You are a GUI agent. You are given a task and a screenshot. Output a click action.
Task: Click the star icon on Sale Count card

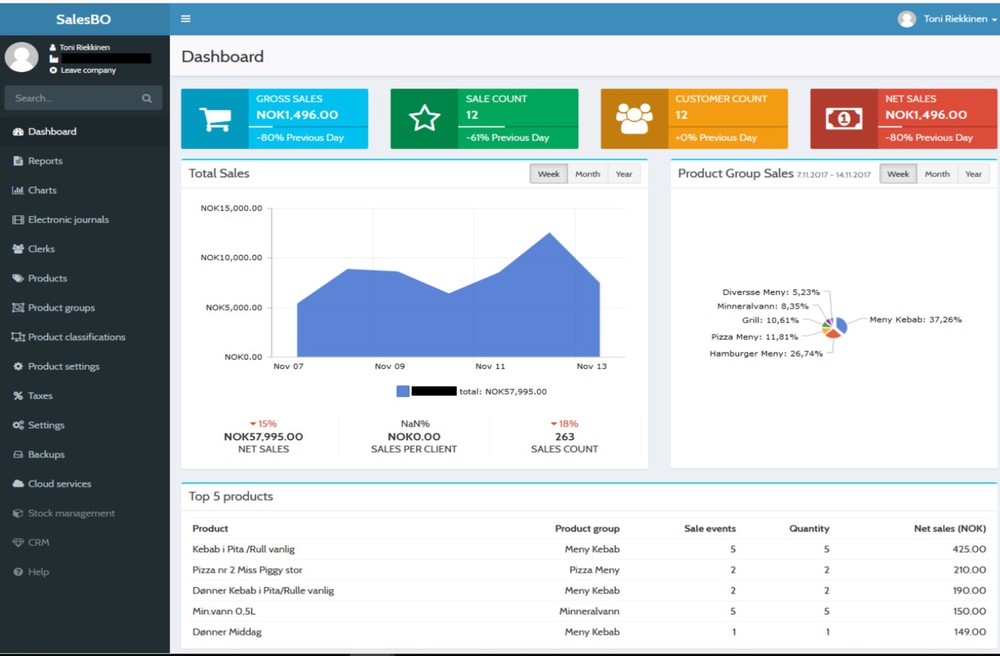pyautogui.click(x=424, y=119)
